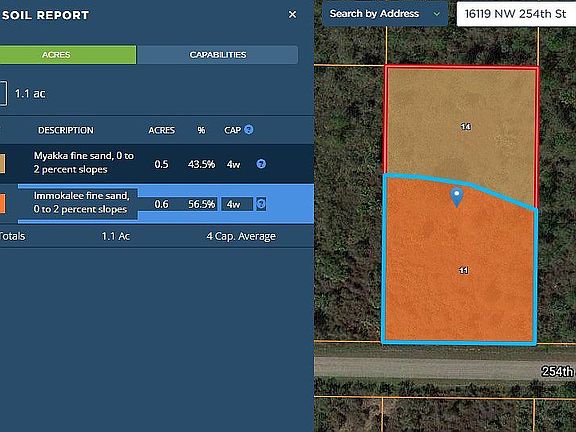Click soil zone label 11 on map
The image size is (576, 432).
coord(464,270)
